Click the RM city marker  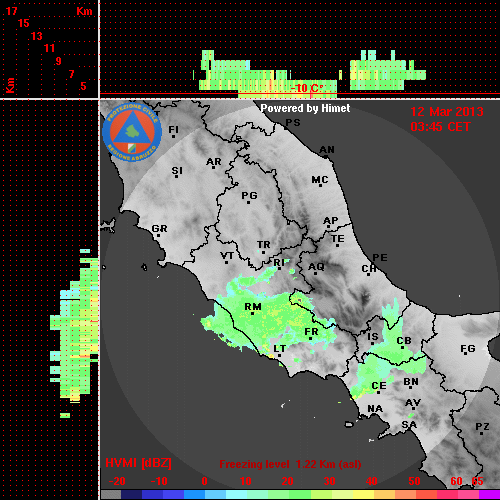253,313
